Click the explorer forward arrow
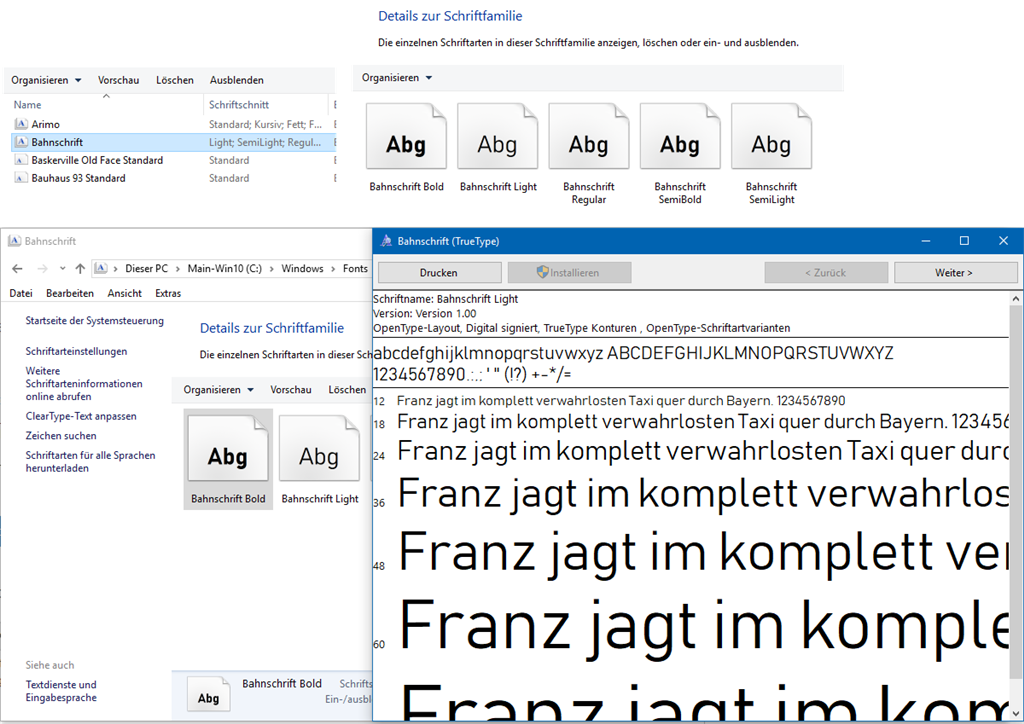 click(x=42, y=268)
